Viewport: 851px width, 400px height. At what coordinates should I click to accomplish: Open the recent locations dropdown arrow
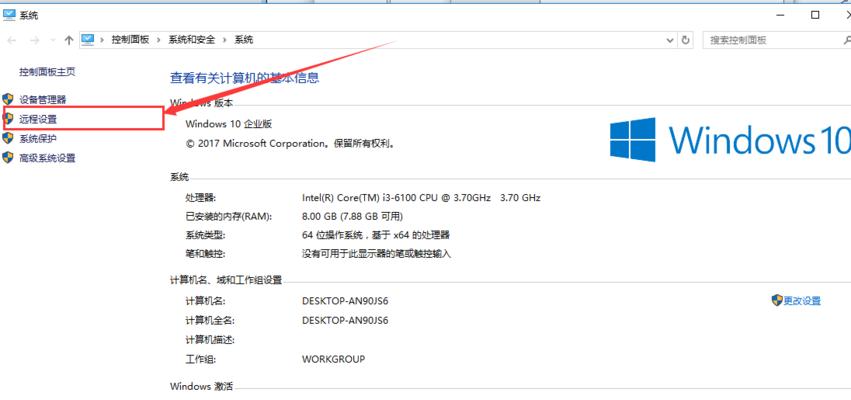coord(53,40)
